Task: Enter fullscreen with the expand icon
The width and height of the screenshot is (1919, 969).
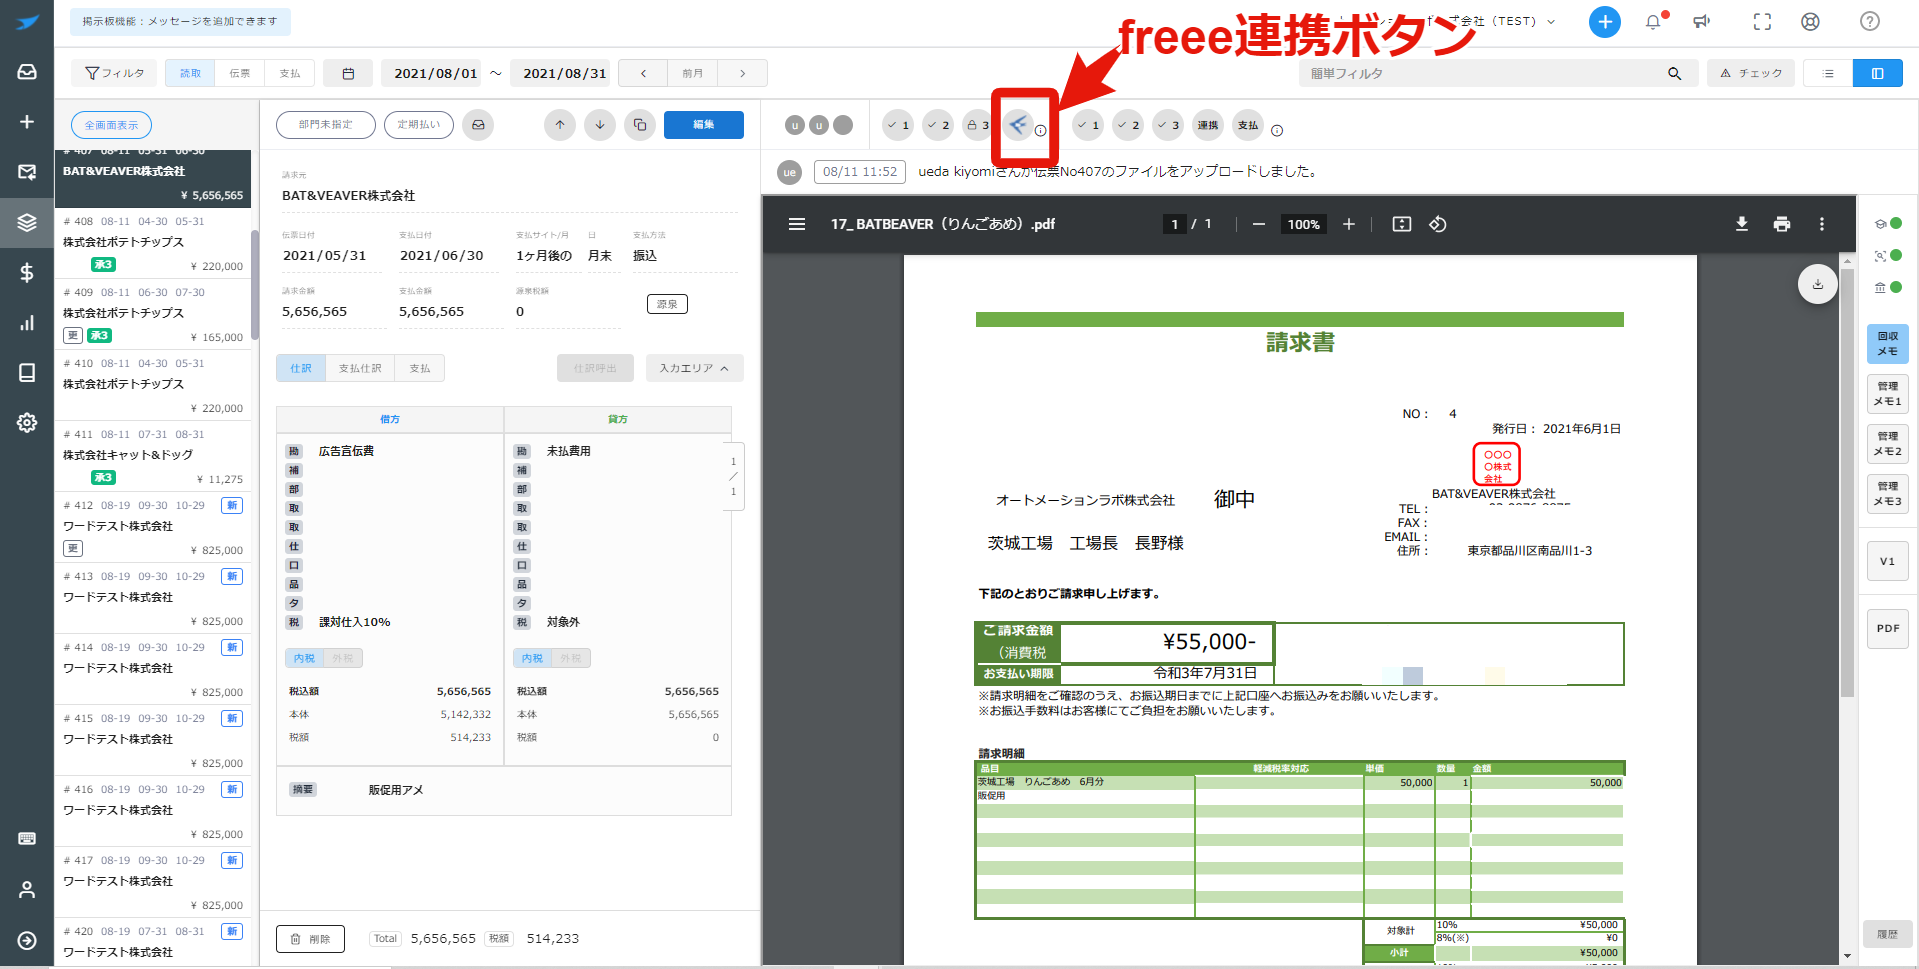Action: [1762, 22]
